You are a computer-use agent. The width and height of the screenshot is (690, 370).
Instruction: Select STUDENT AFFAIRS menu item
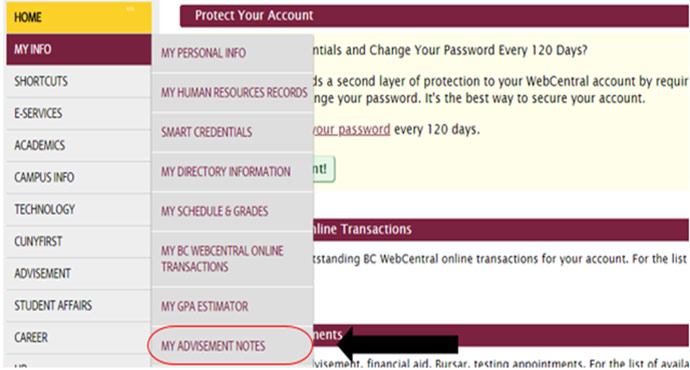(x=79, y=306)
